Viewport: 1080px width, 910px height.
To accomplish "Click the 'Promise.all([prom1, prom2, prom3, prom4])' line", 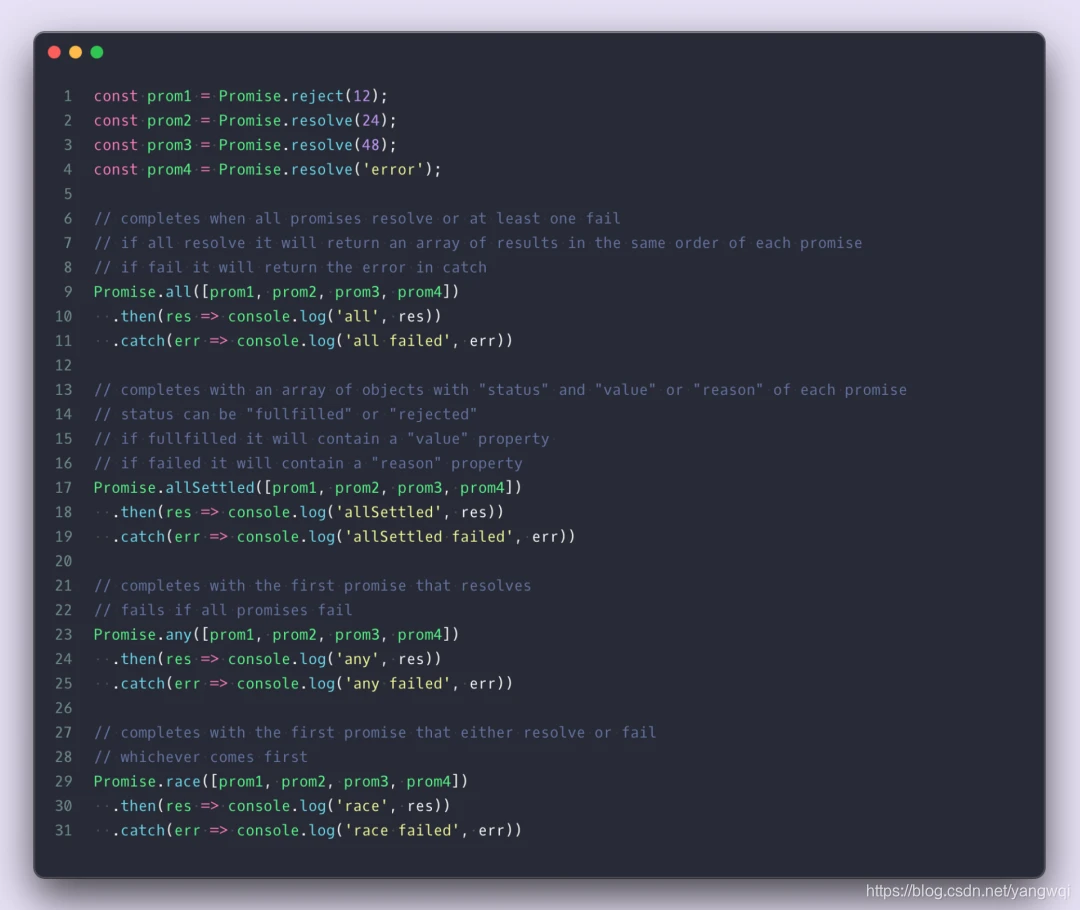I will (x=276, y=292).
